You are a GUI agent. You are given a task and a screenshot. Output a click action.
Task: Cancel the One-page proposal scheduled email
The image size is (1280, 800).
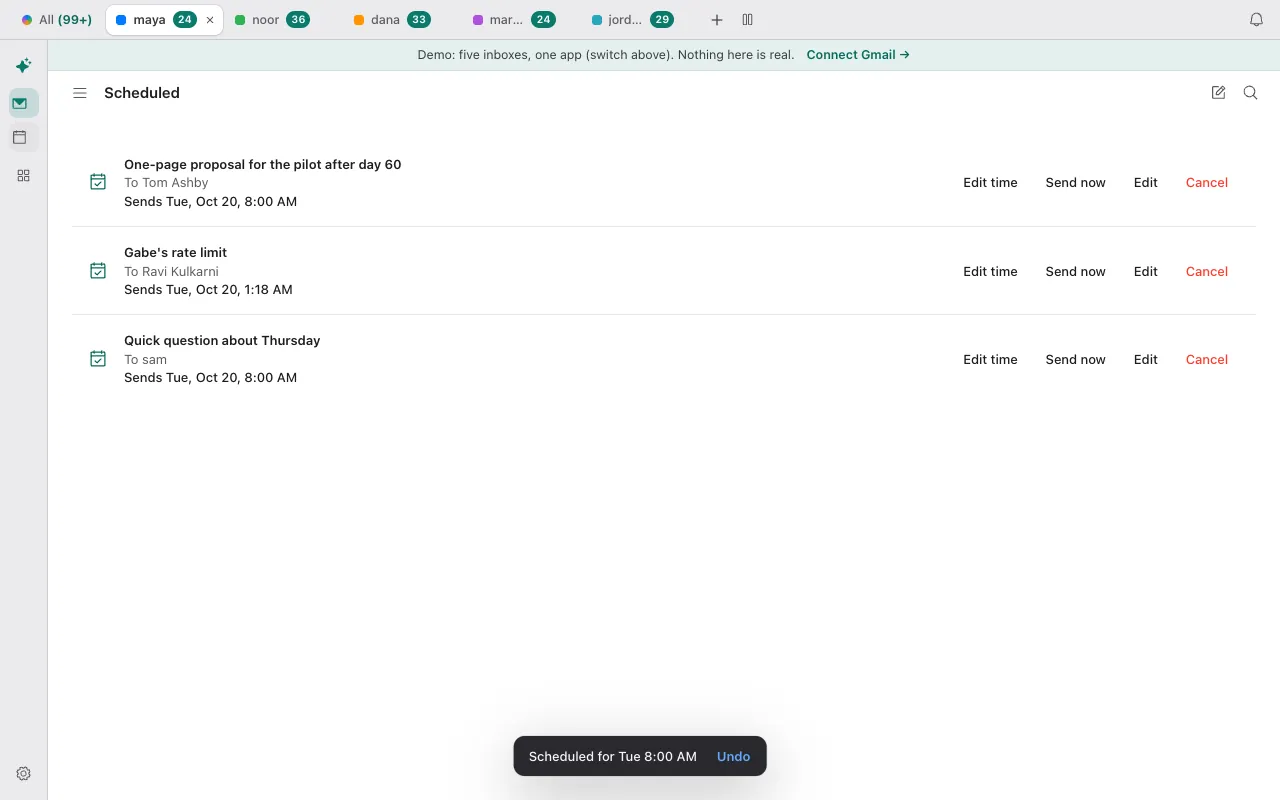(x=1207, y=183)
